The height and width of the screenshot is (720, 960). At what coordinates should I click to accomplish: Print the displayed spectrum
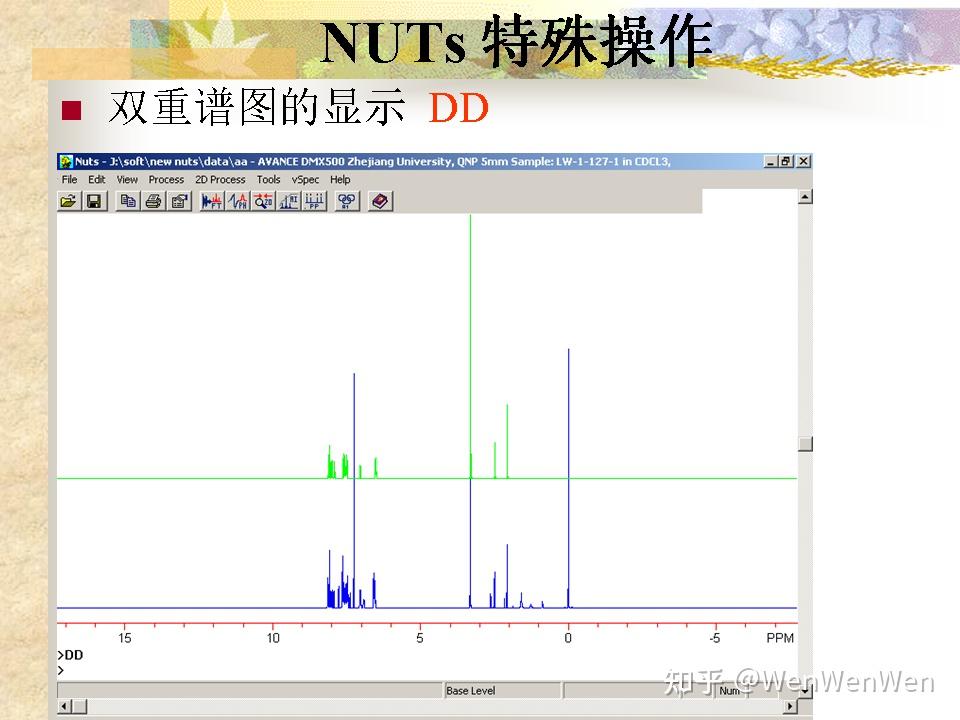tap(154, 201)
